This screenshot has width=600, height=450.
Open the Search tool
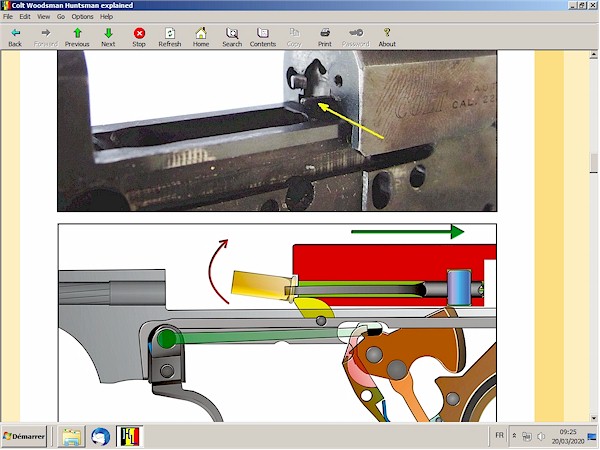[x=232, y=37]
